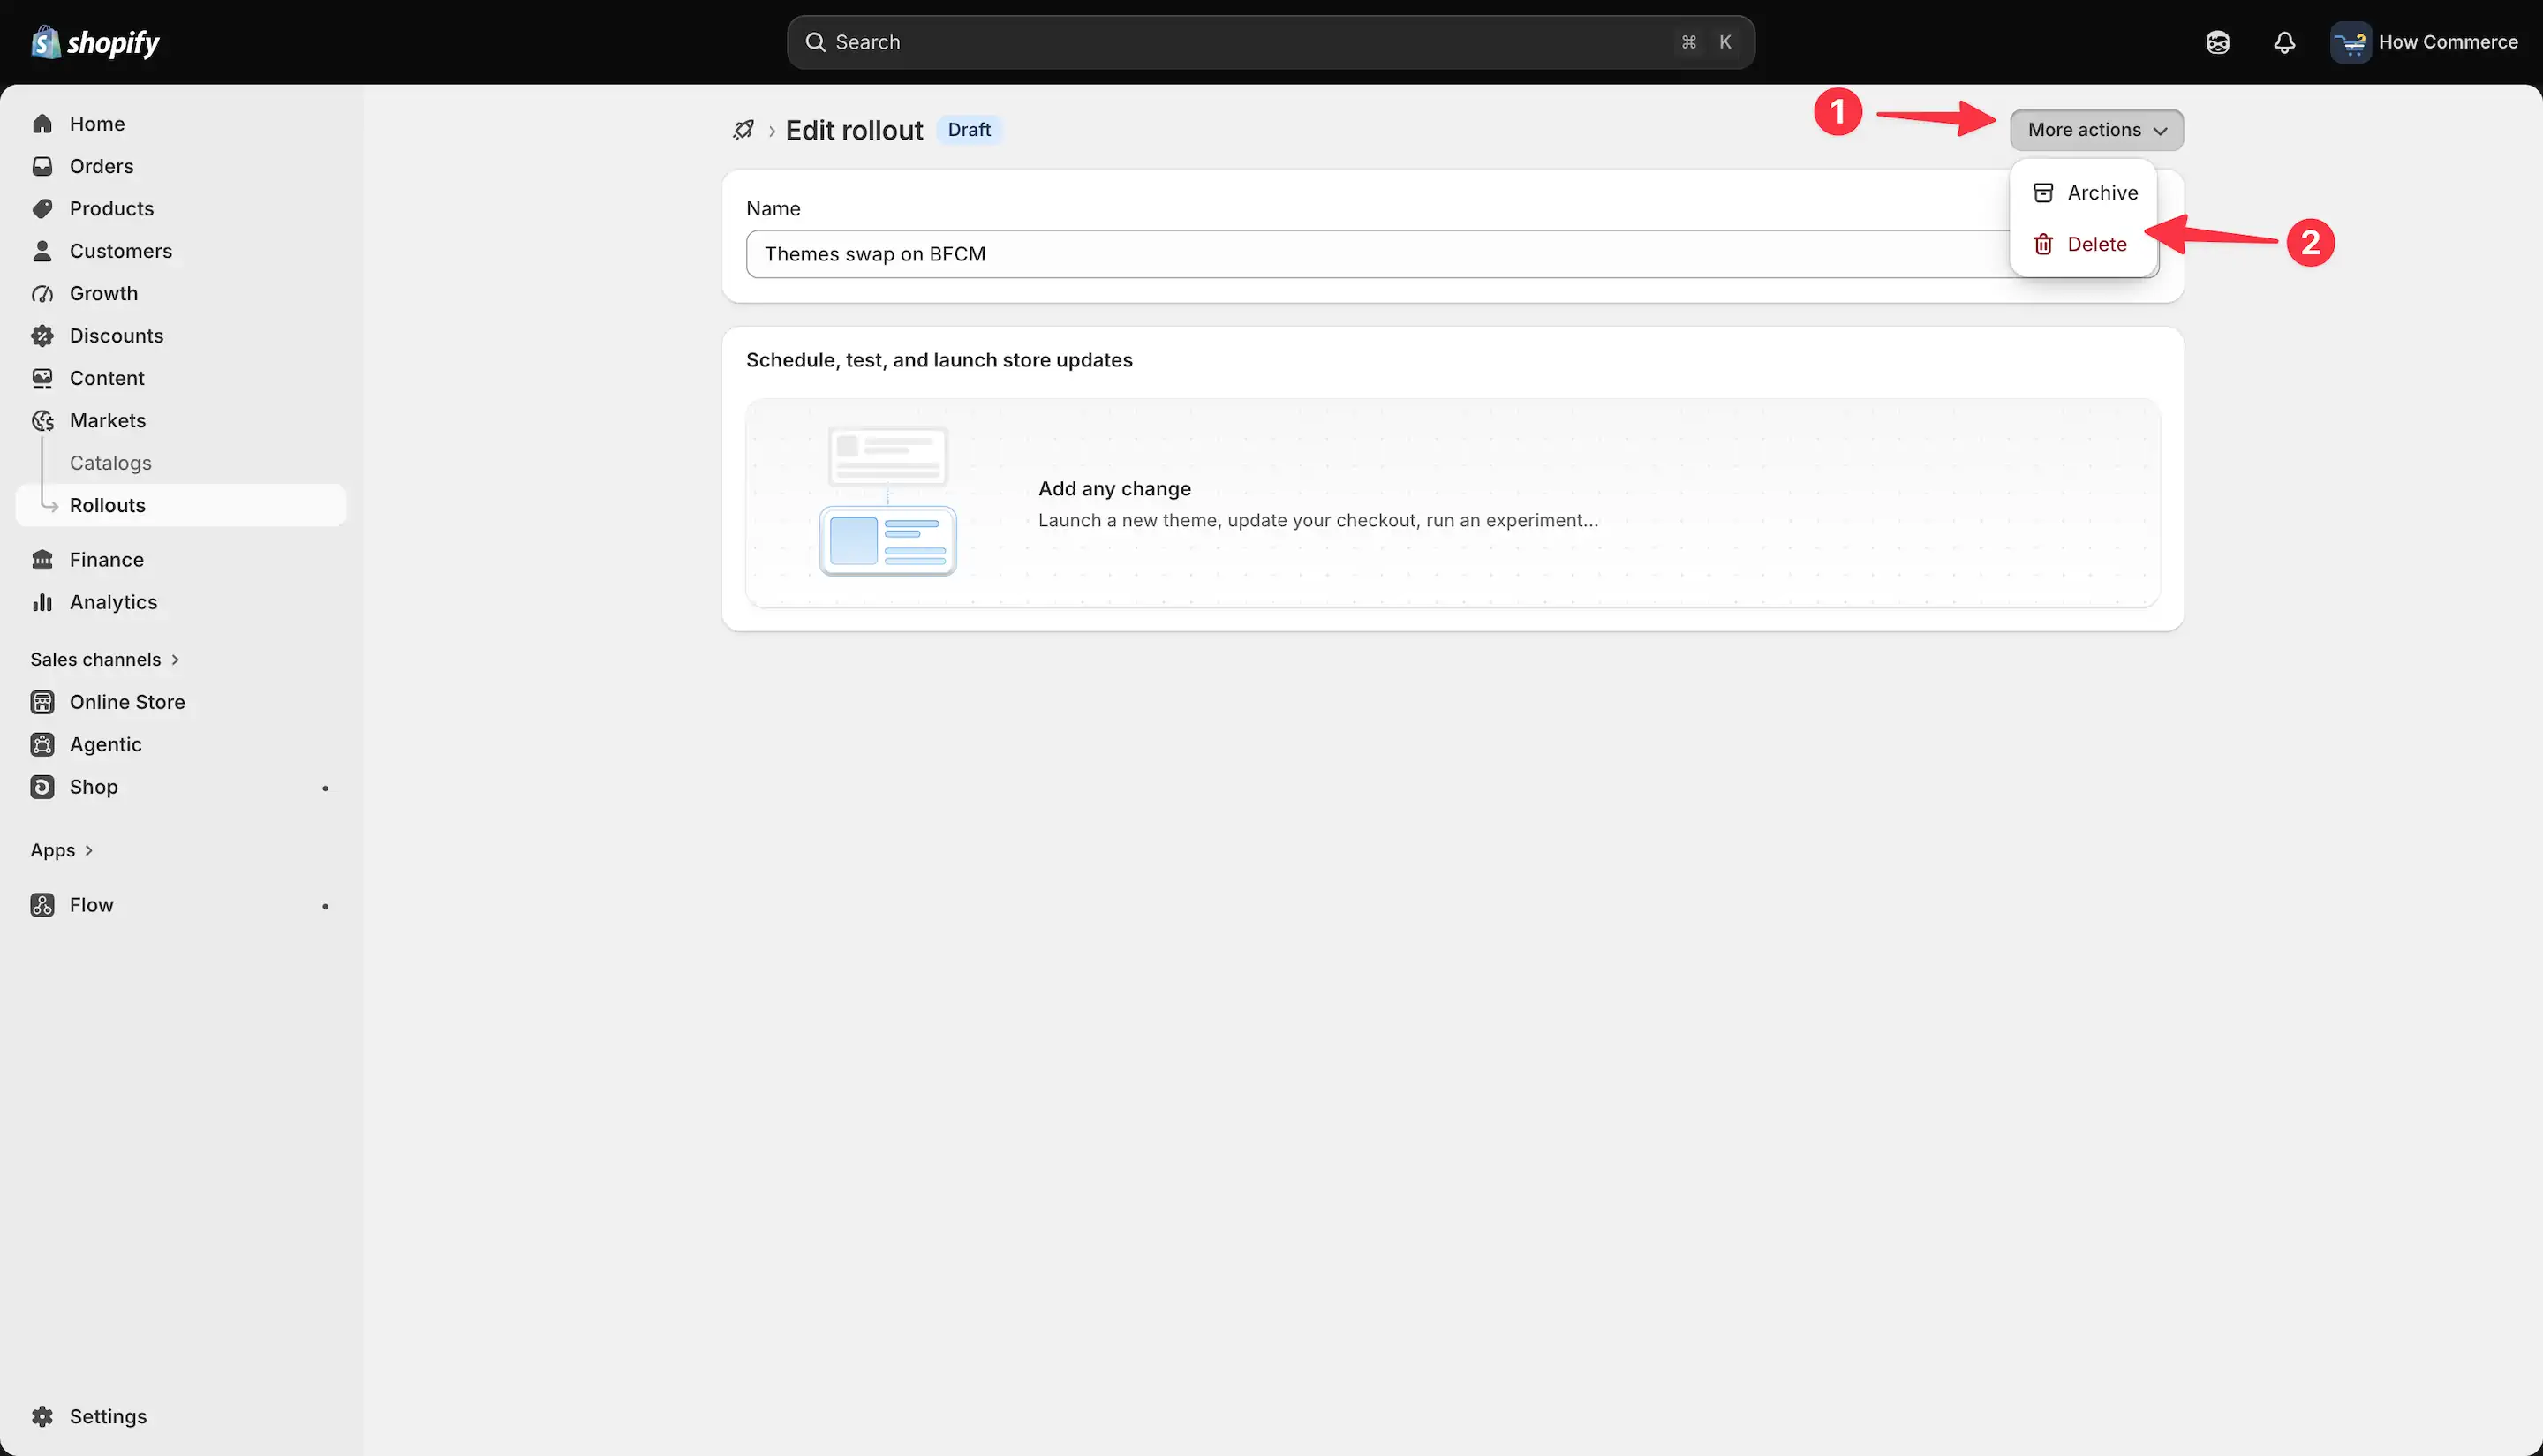2543x1456 pixels.
Task: Click the 'Schedule, test, and launch store updates' heading
Action: pos(939,360)
